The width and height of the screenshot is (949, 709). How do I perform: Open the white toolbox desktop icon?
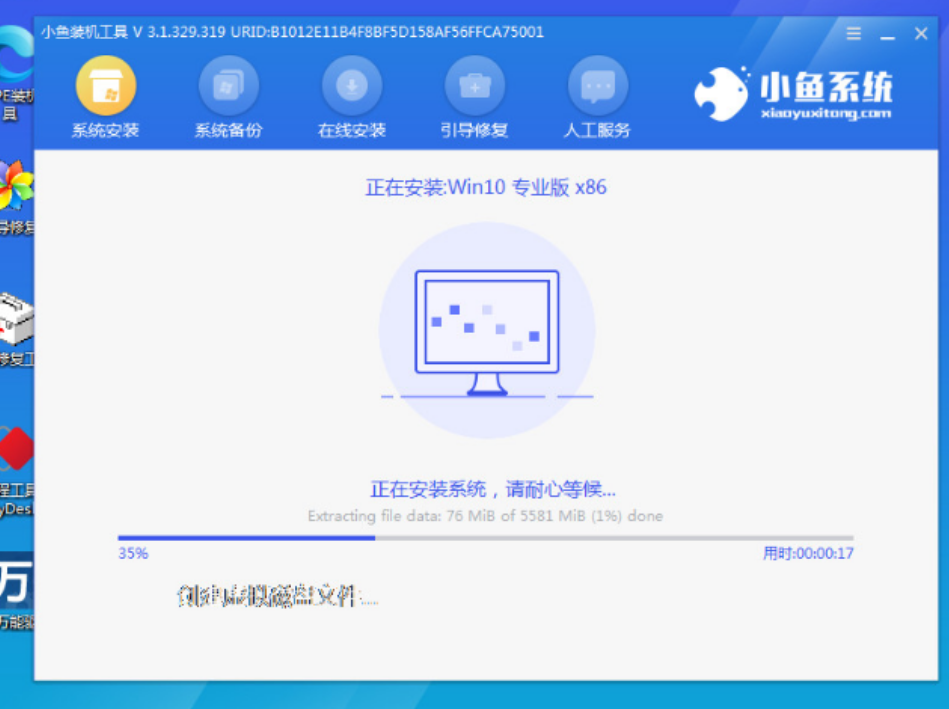pos(16,317)
